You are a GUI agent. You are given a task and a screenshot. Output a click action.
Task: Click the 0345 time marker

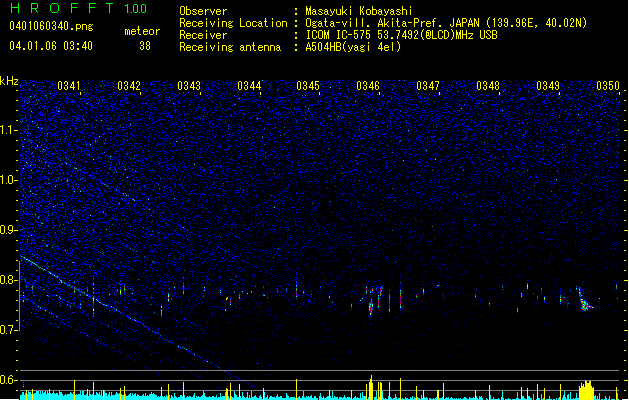point(308,86)
